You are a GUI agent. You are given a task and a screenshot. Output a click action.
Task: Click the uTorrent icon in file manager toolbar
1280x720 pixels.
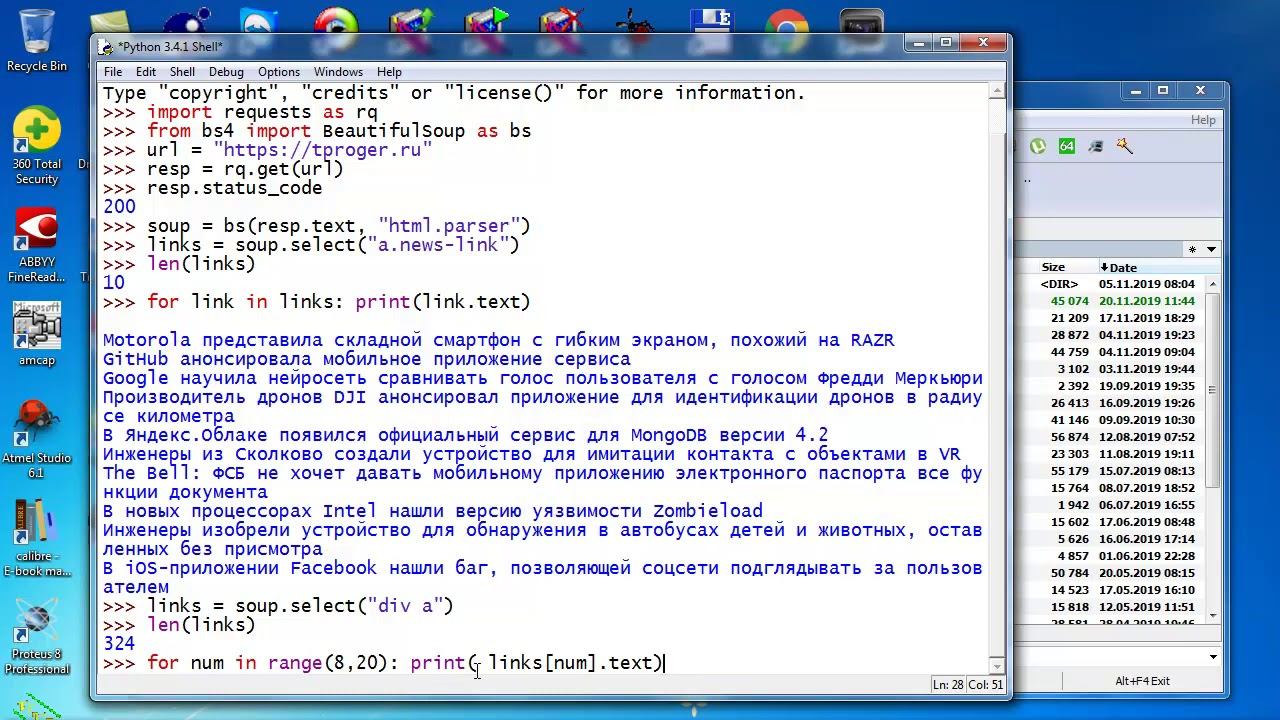coord(1039,146)
